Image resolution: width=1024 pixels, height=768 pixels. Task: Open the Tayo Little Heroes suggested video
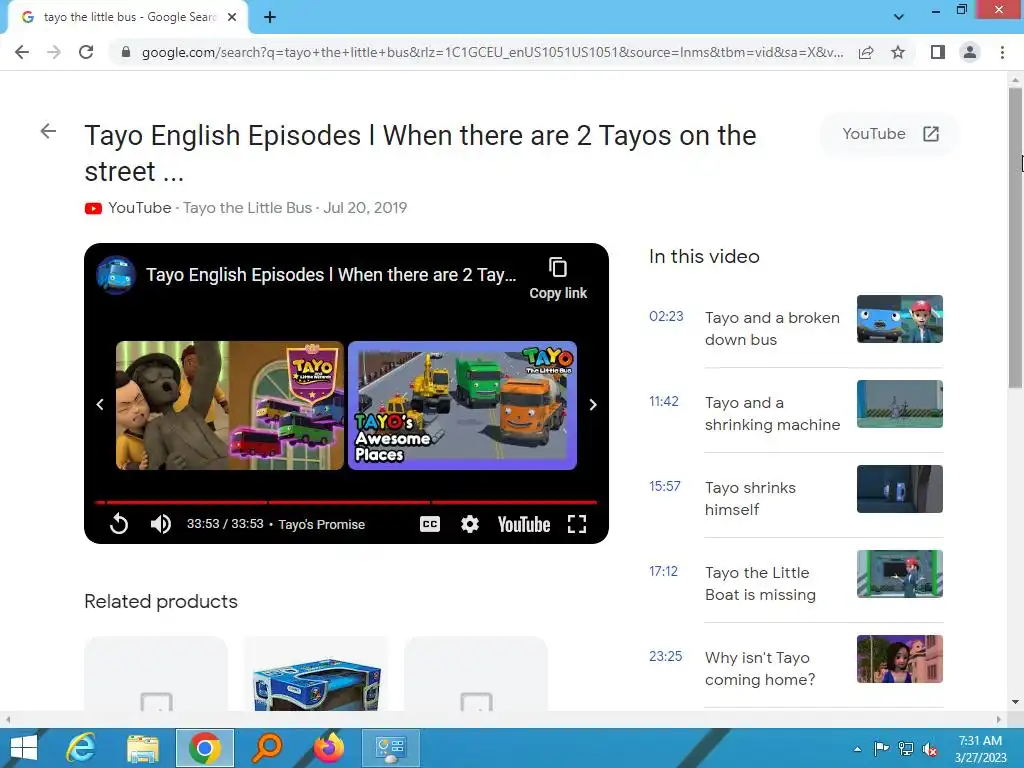pos(230,406)
